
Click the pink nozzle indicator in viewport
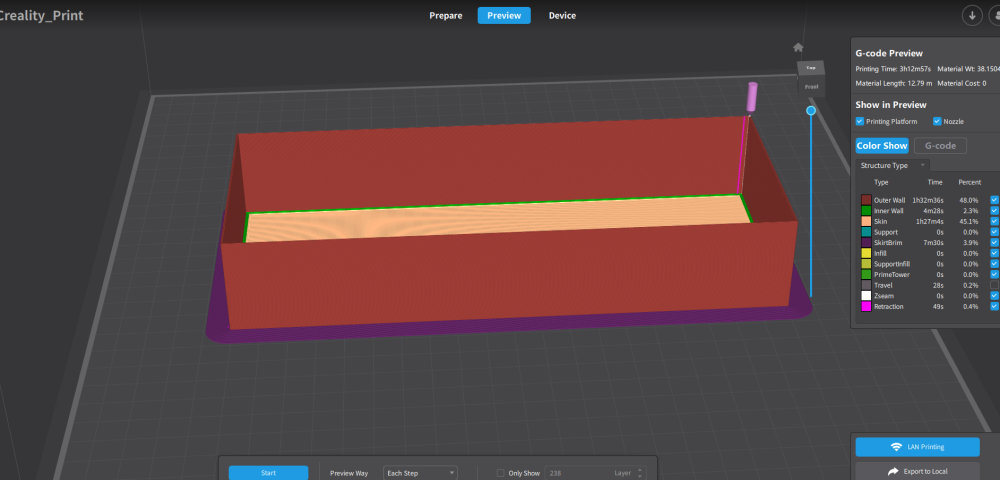(x=752, y=98)
